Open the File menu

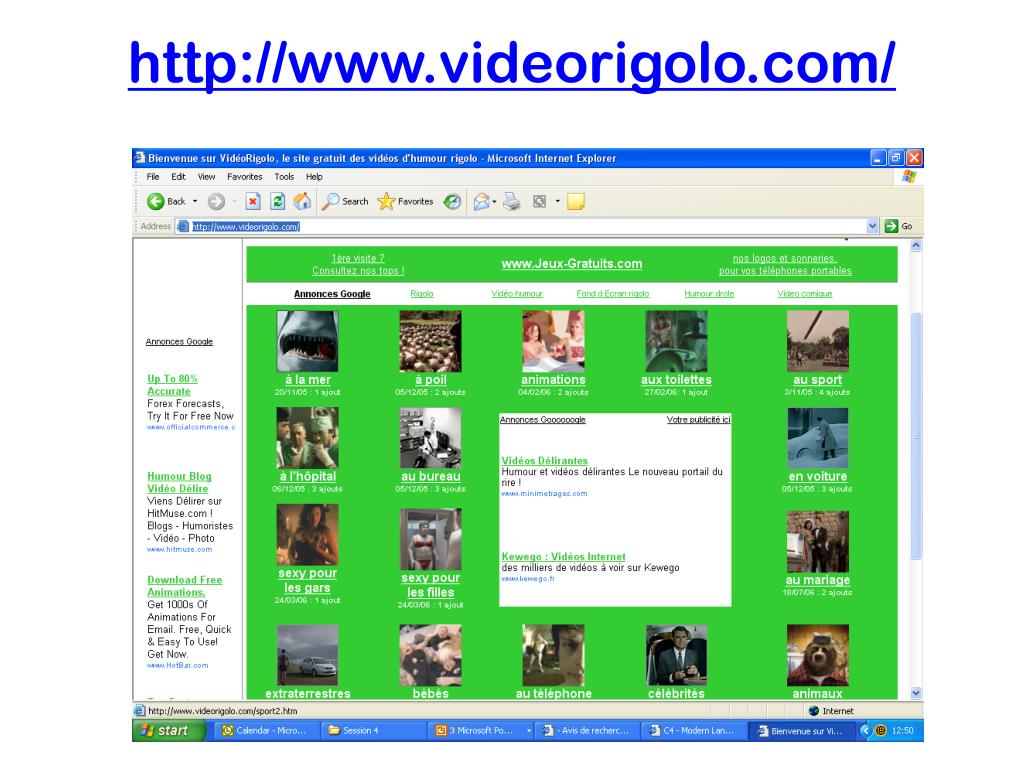pos(153,176)
